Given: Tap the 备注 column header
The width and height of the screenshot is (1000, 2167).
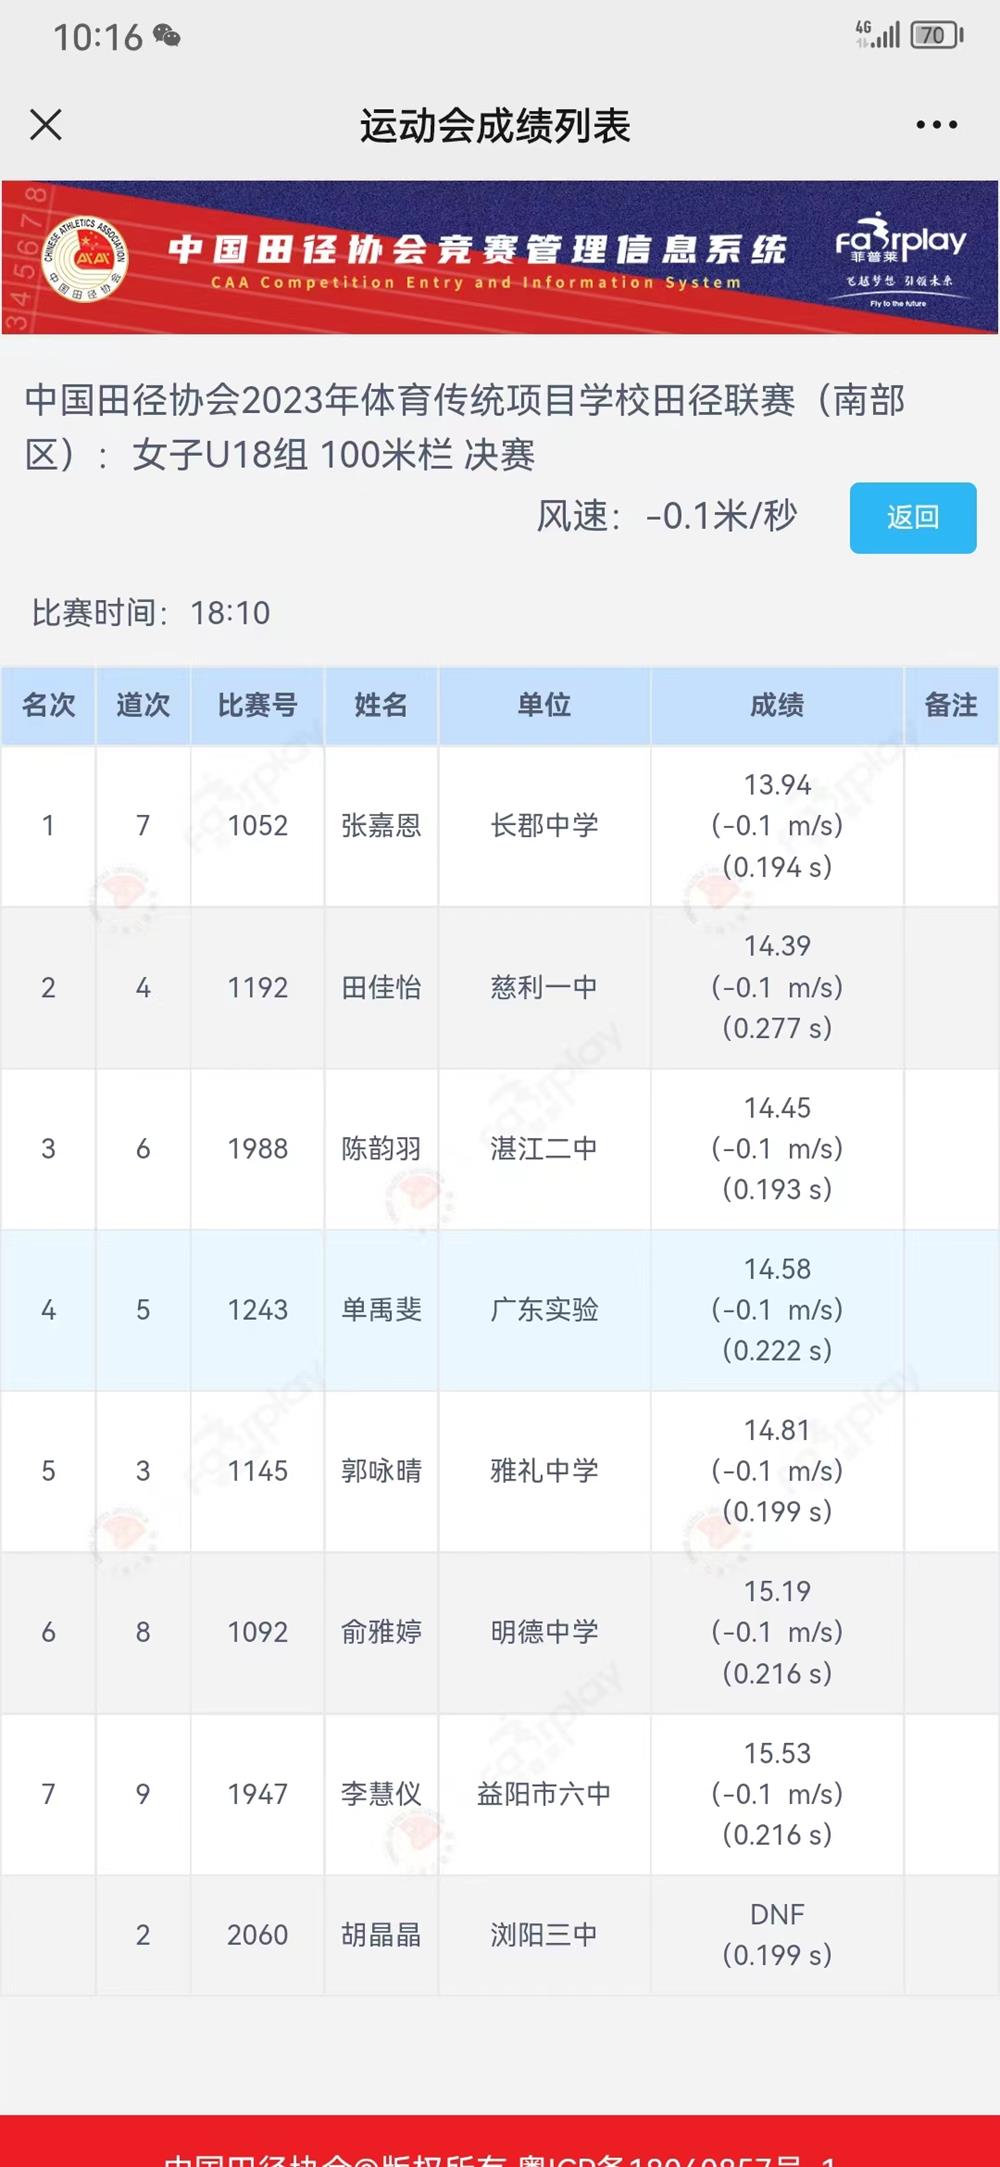Looking at the screenshot, I should (x=950, y=705).
